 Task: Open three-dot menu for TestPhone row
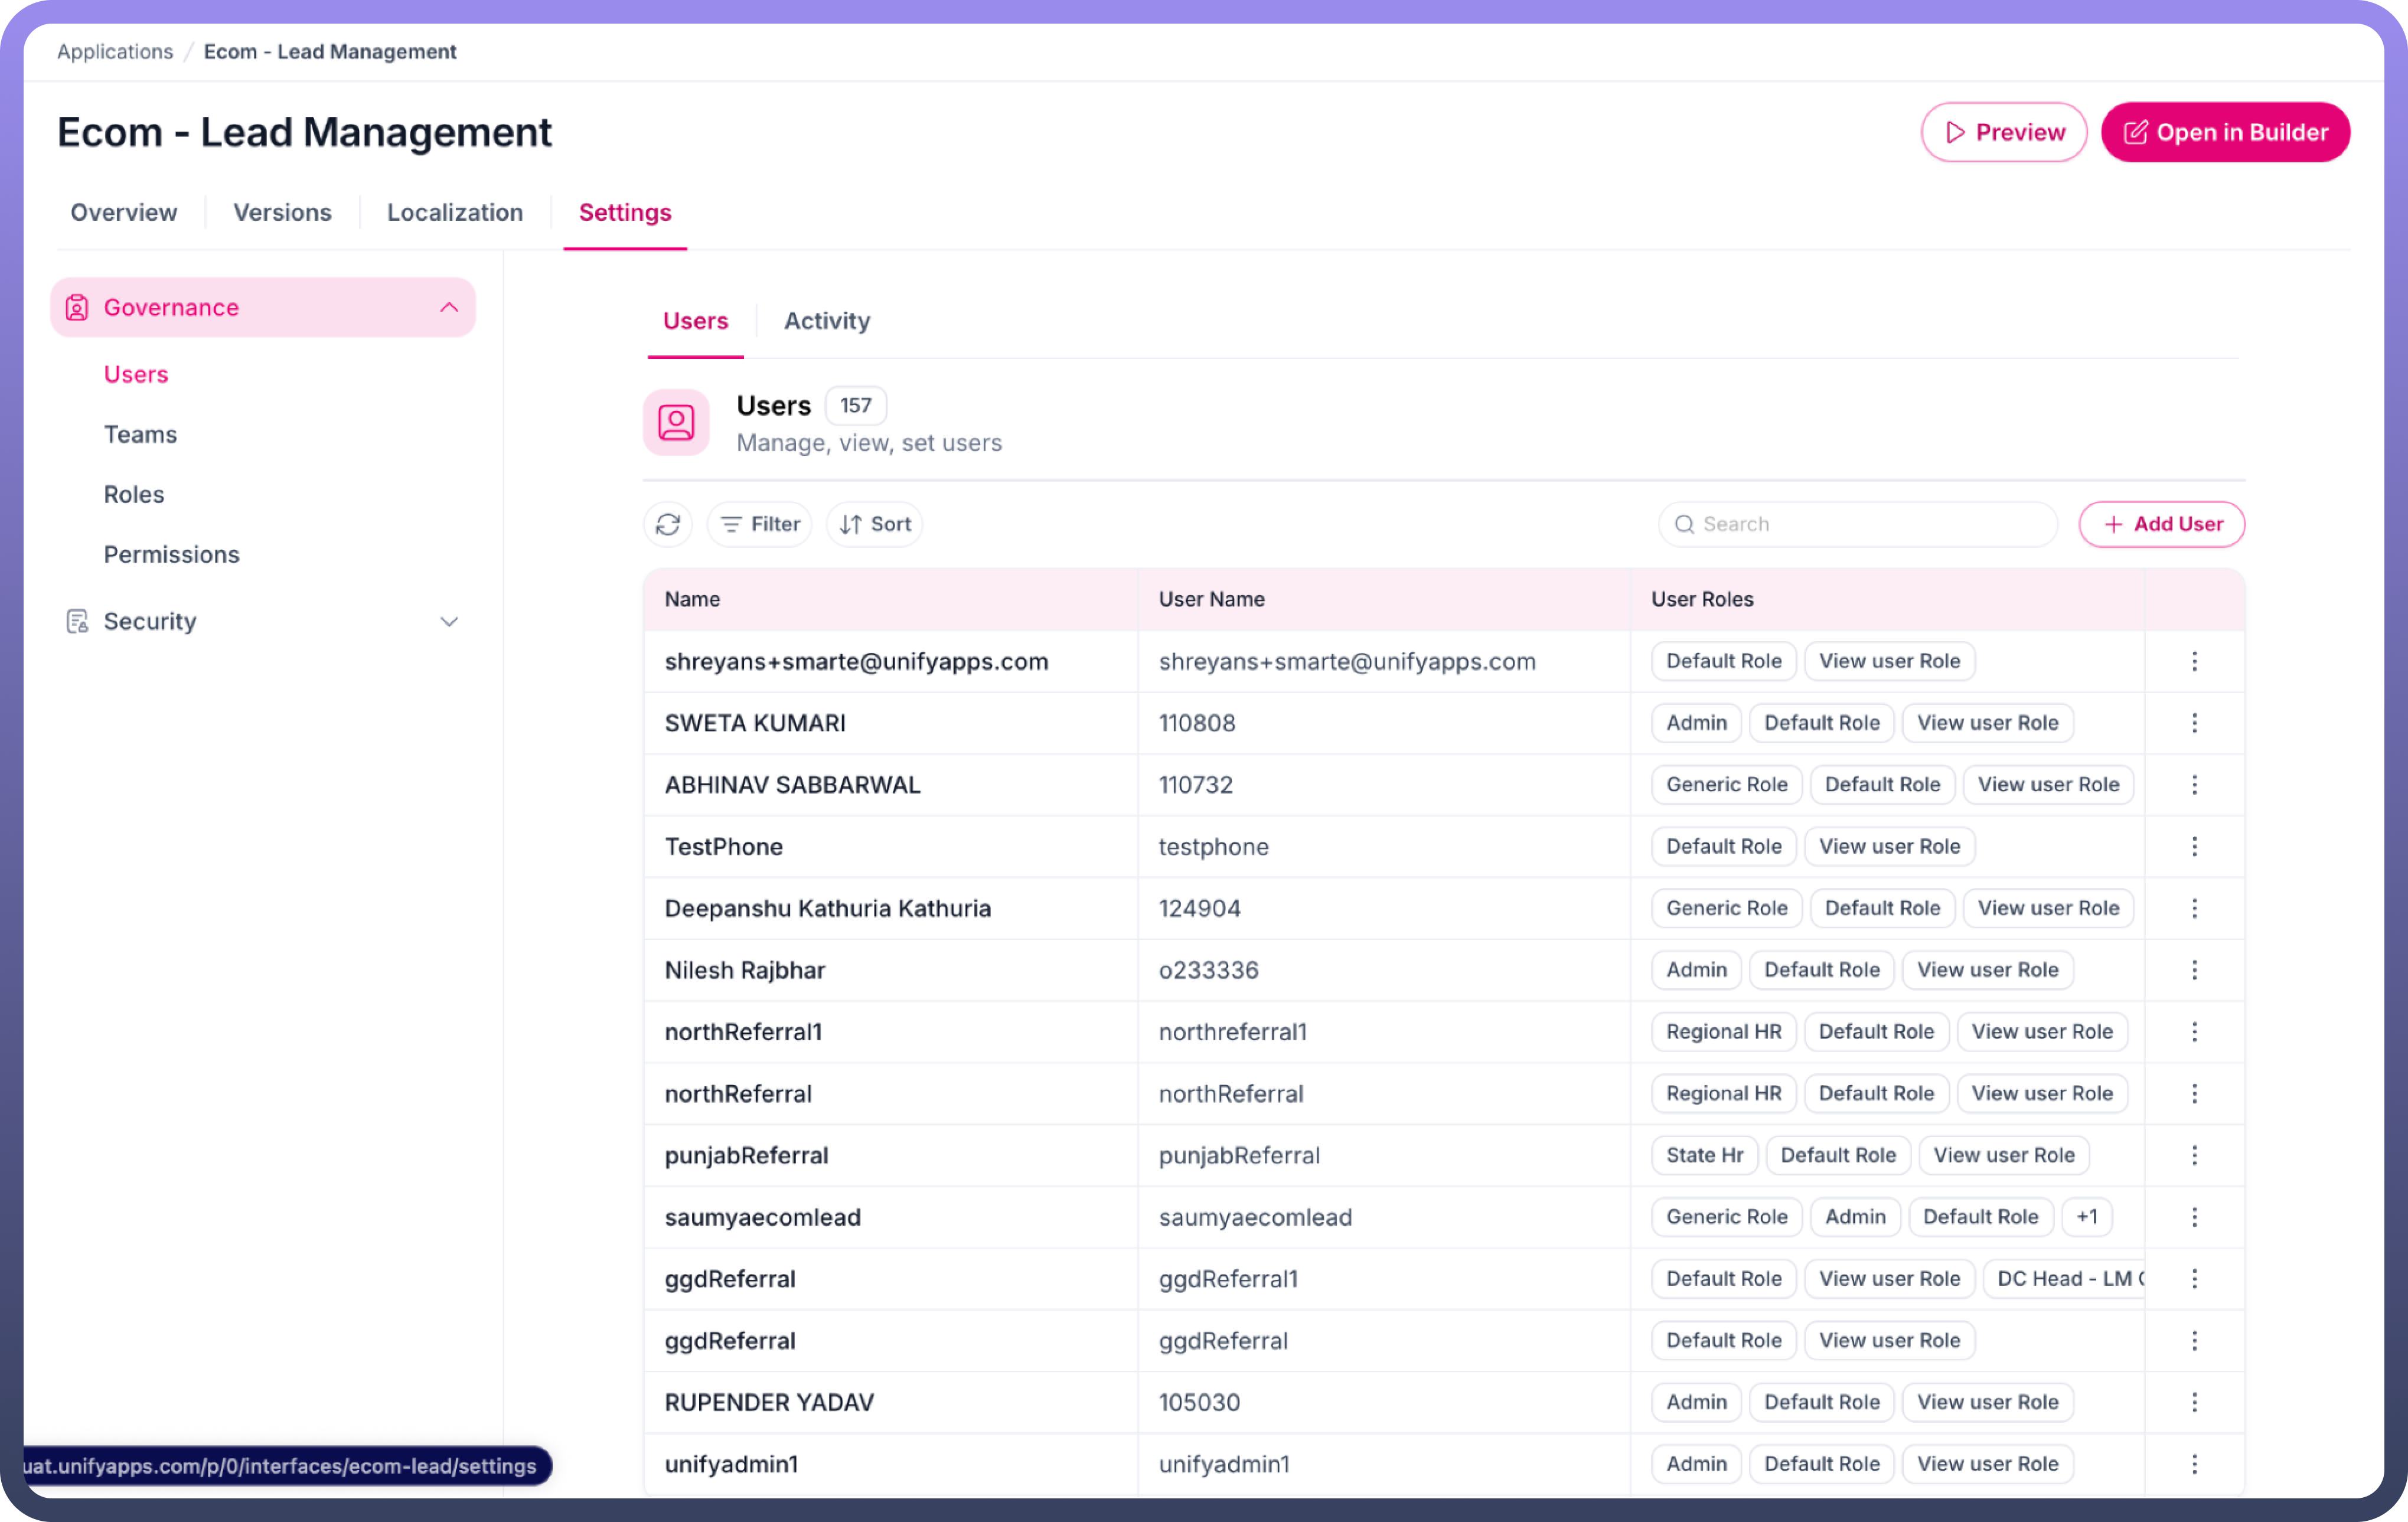[2194, 847]
